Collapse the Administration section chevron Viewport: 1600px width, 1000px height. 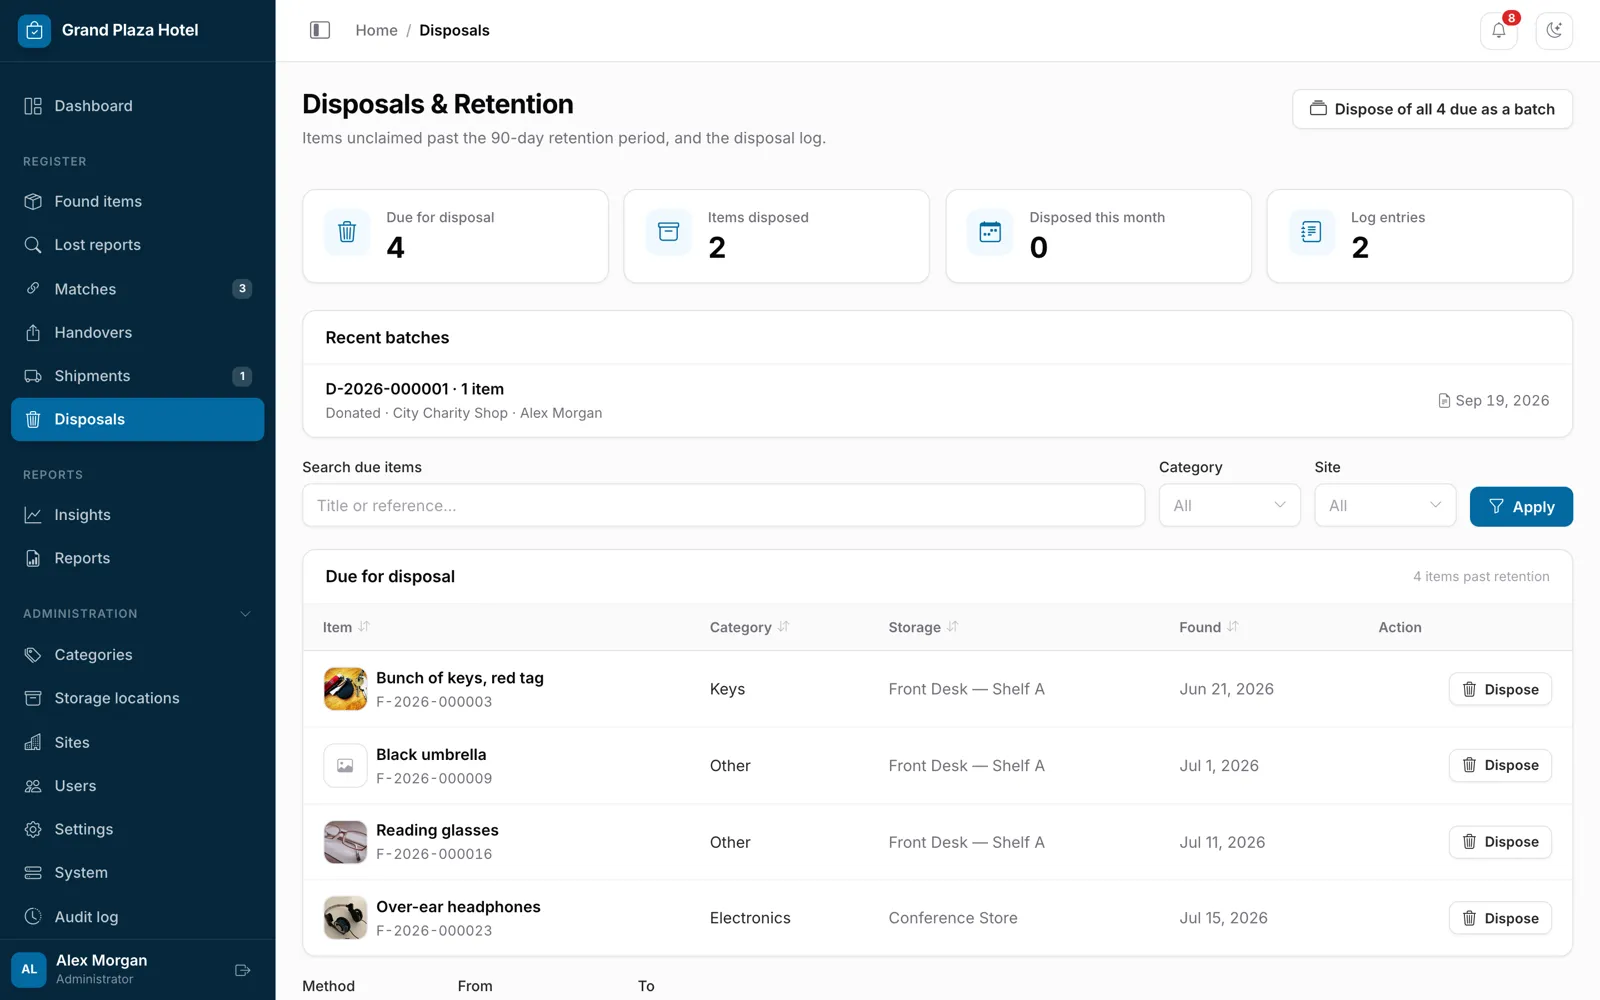[245, 614]
